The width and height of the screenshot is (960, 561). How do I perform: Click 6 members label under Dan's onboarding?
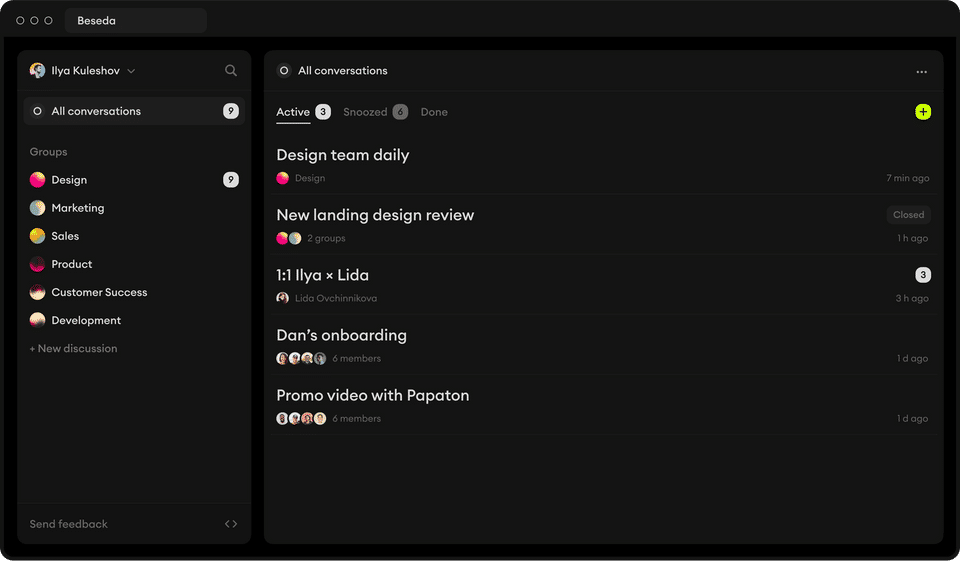point(356,358)
